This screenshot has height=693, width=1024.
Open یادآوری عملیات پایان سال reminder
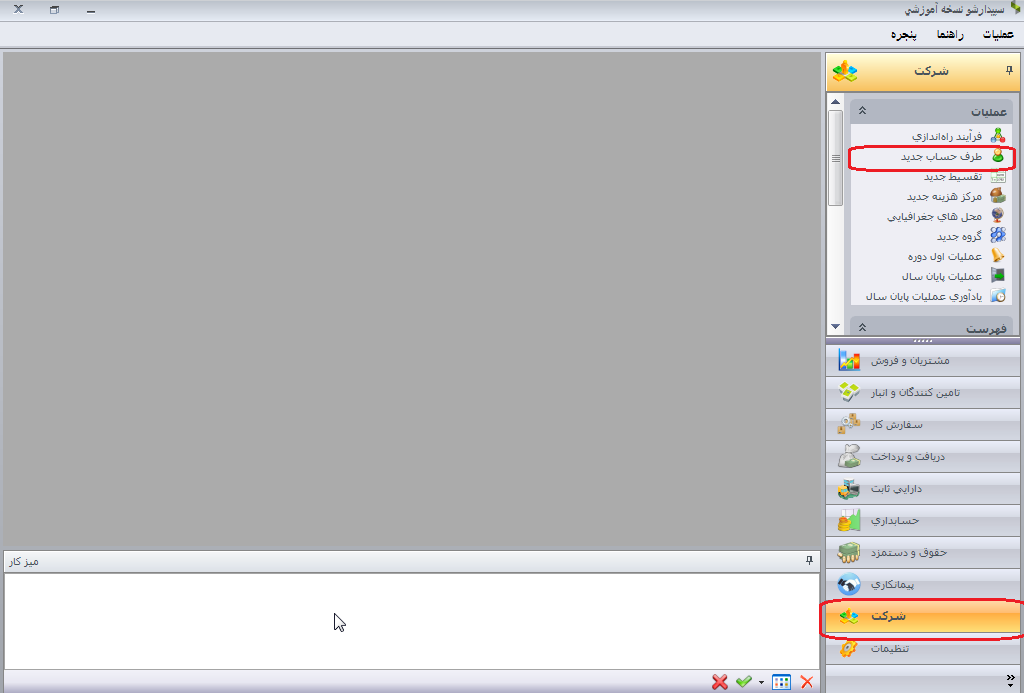[936, 296]
